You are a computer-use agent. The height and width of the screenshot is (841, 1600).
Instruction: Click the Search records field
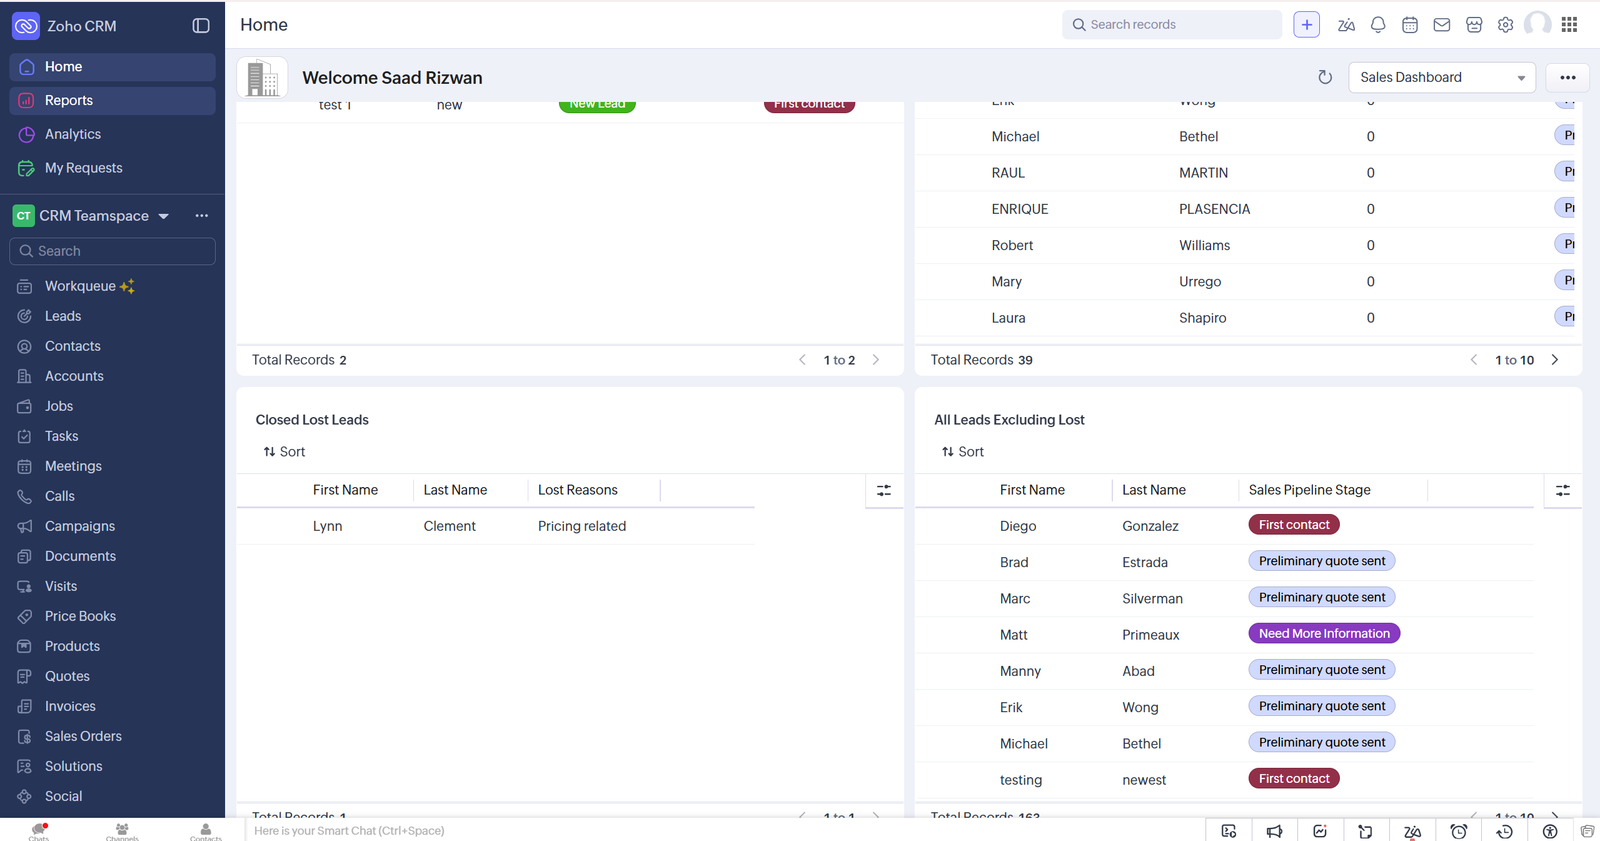pos(1172,25)
